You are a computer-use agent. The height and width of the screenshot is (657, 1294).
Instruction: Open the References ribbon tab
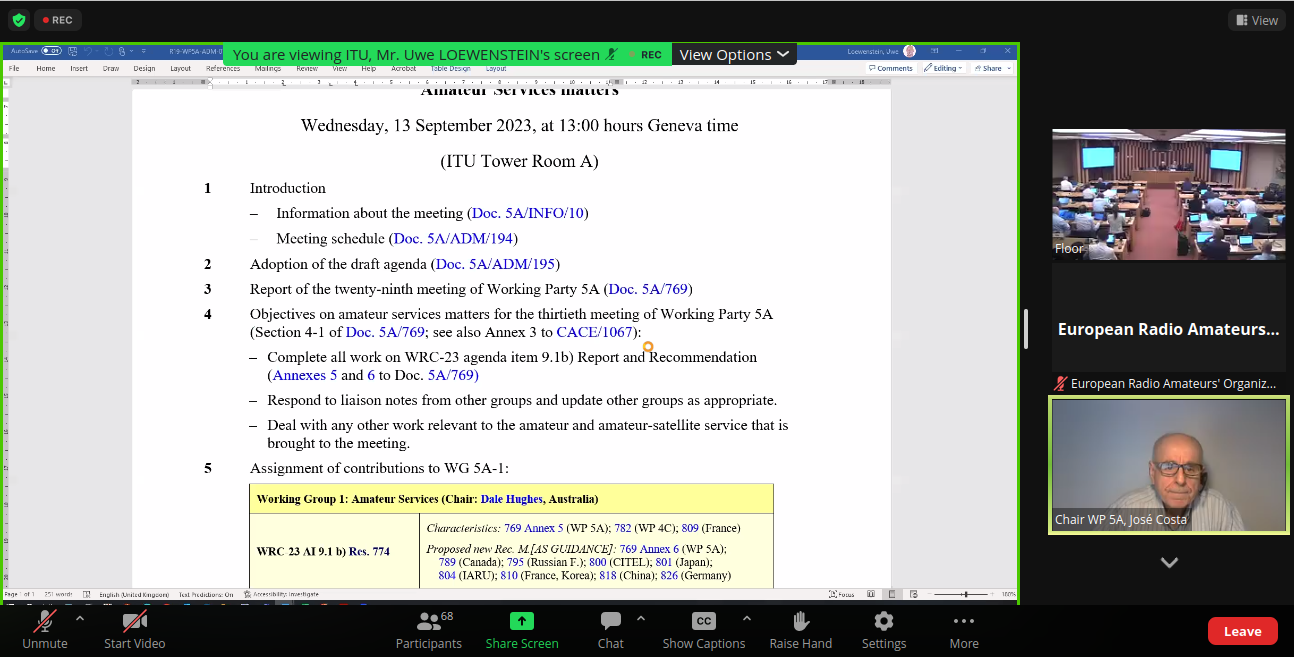click(x=223, y=69)
